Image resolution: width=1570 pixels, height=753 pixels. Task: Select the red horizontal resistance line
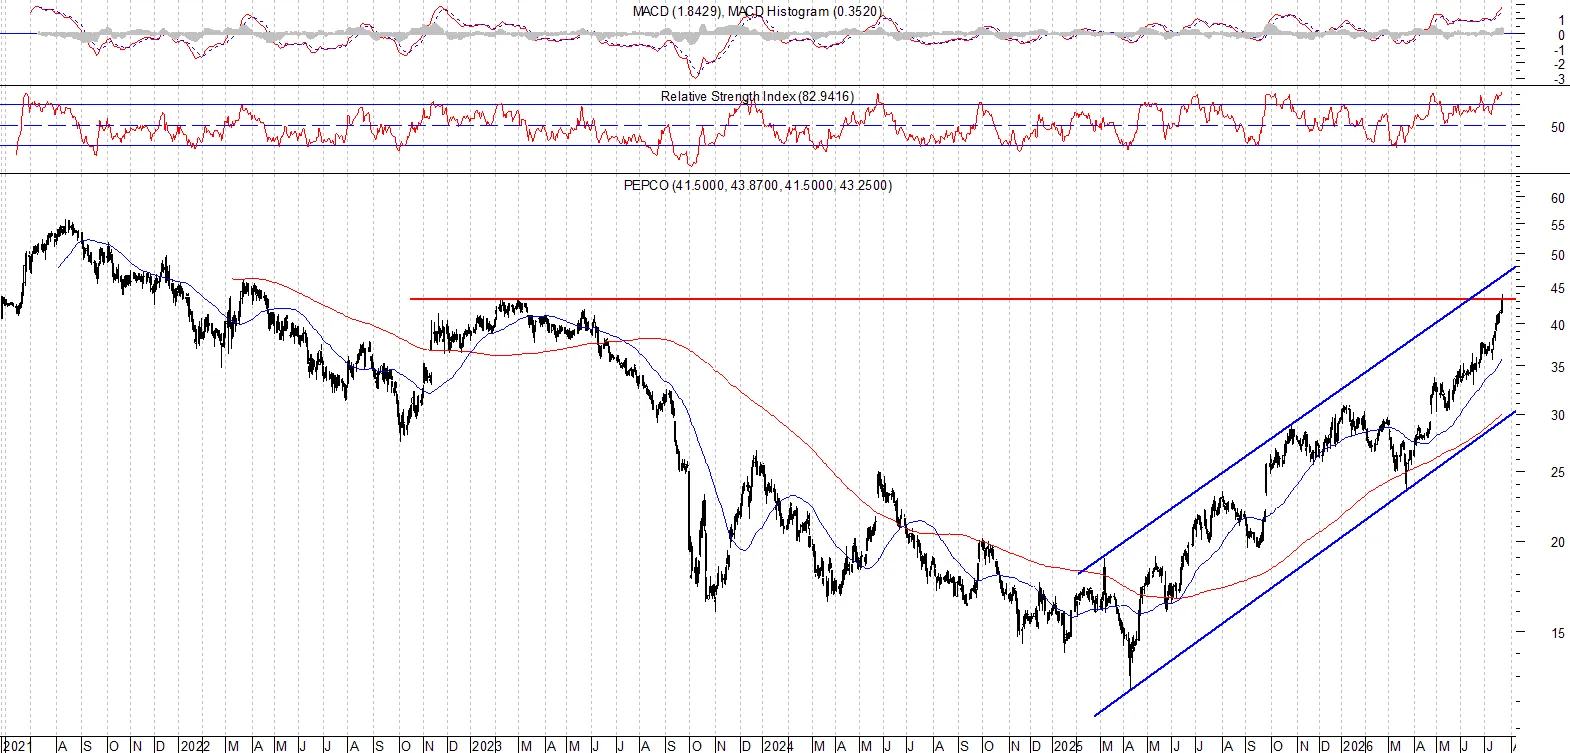coord(964,299)
